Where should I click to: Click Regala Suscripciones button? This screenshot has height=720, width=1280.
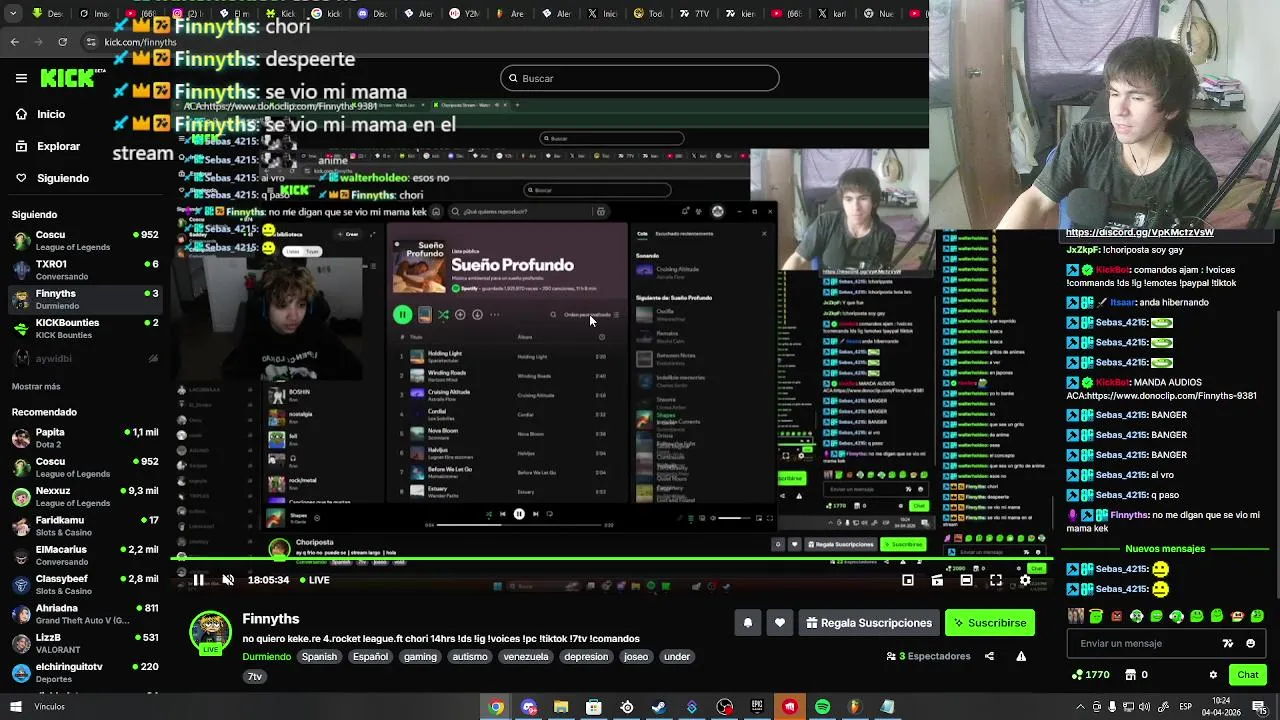coord(869,623)
